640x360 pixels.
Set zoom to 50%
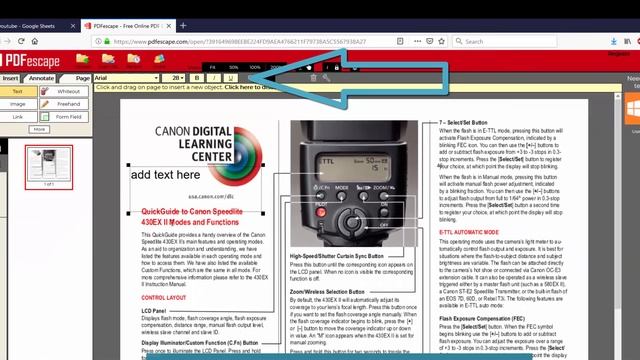233,67
